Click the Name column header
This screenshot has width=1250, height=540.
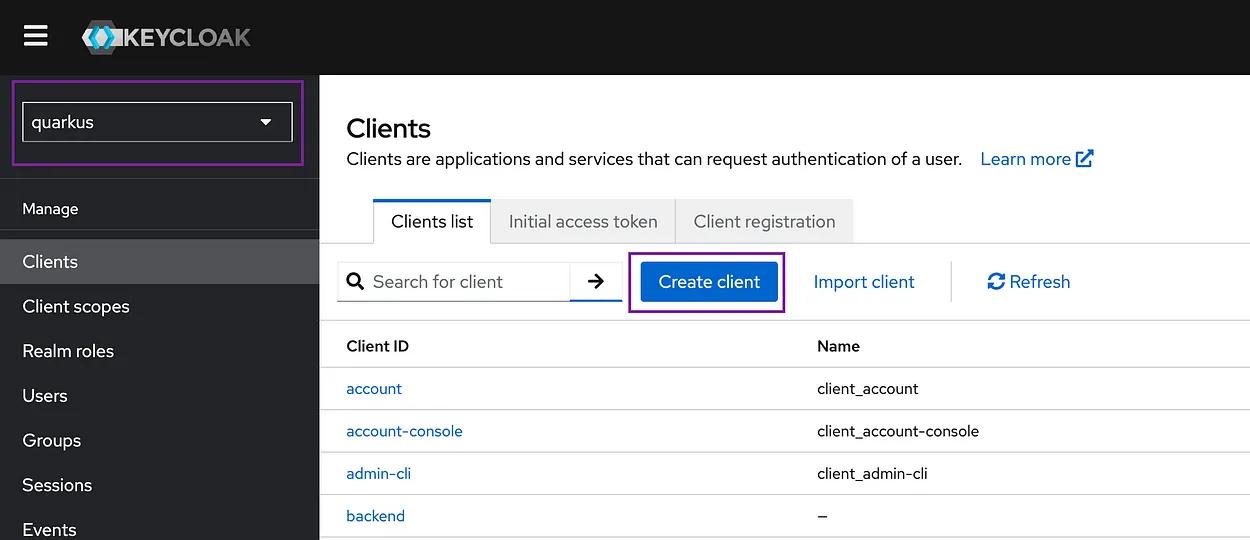click(x=838, y=346)
